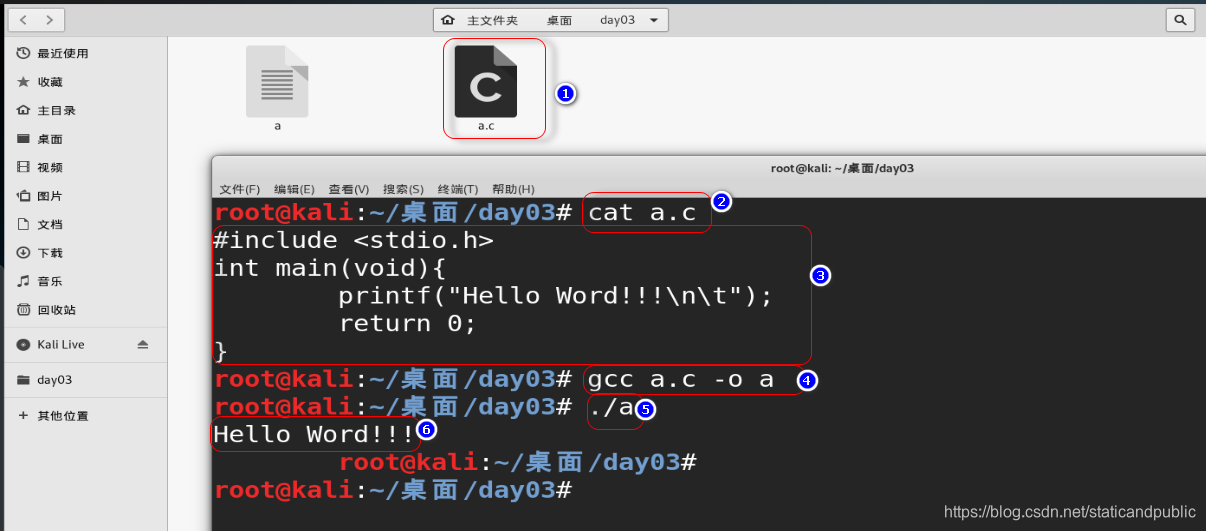Select the compiled file named a
This screenshot has height=531, width=1206.
277,88
